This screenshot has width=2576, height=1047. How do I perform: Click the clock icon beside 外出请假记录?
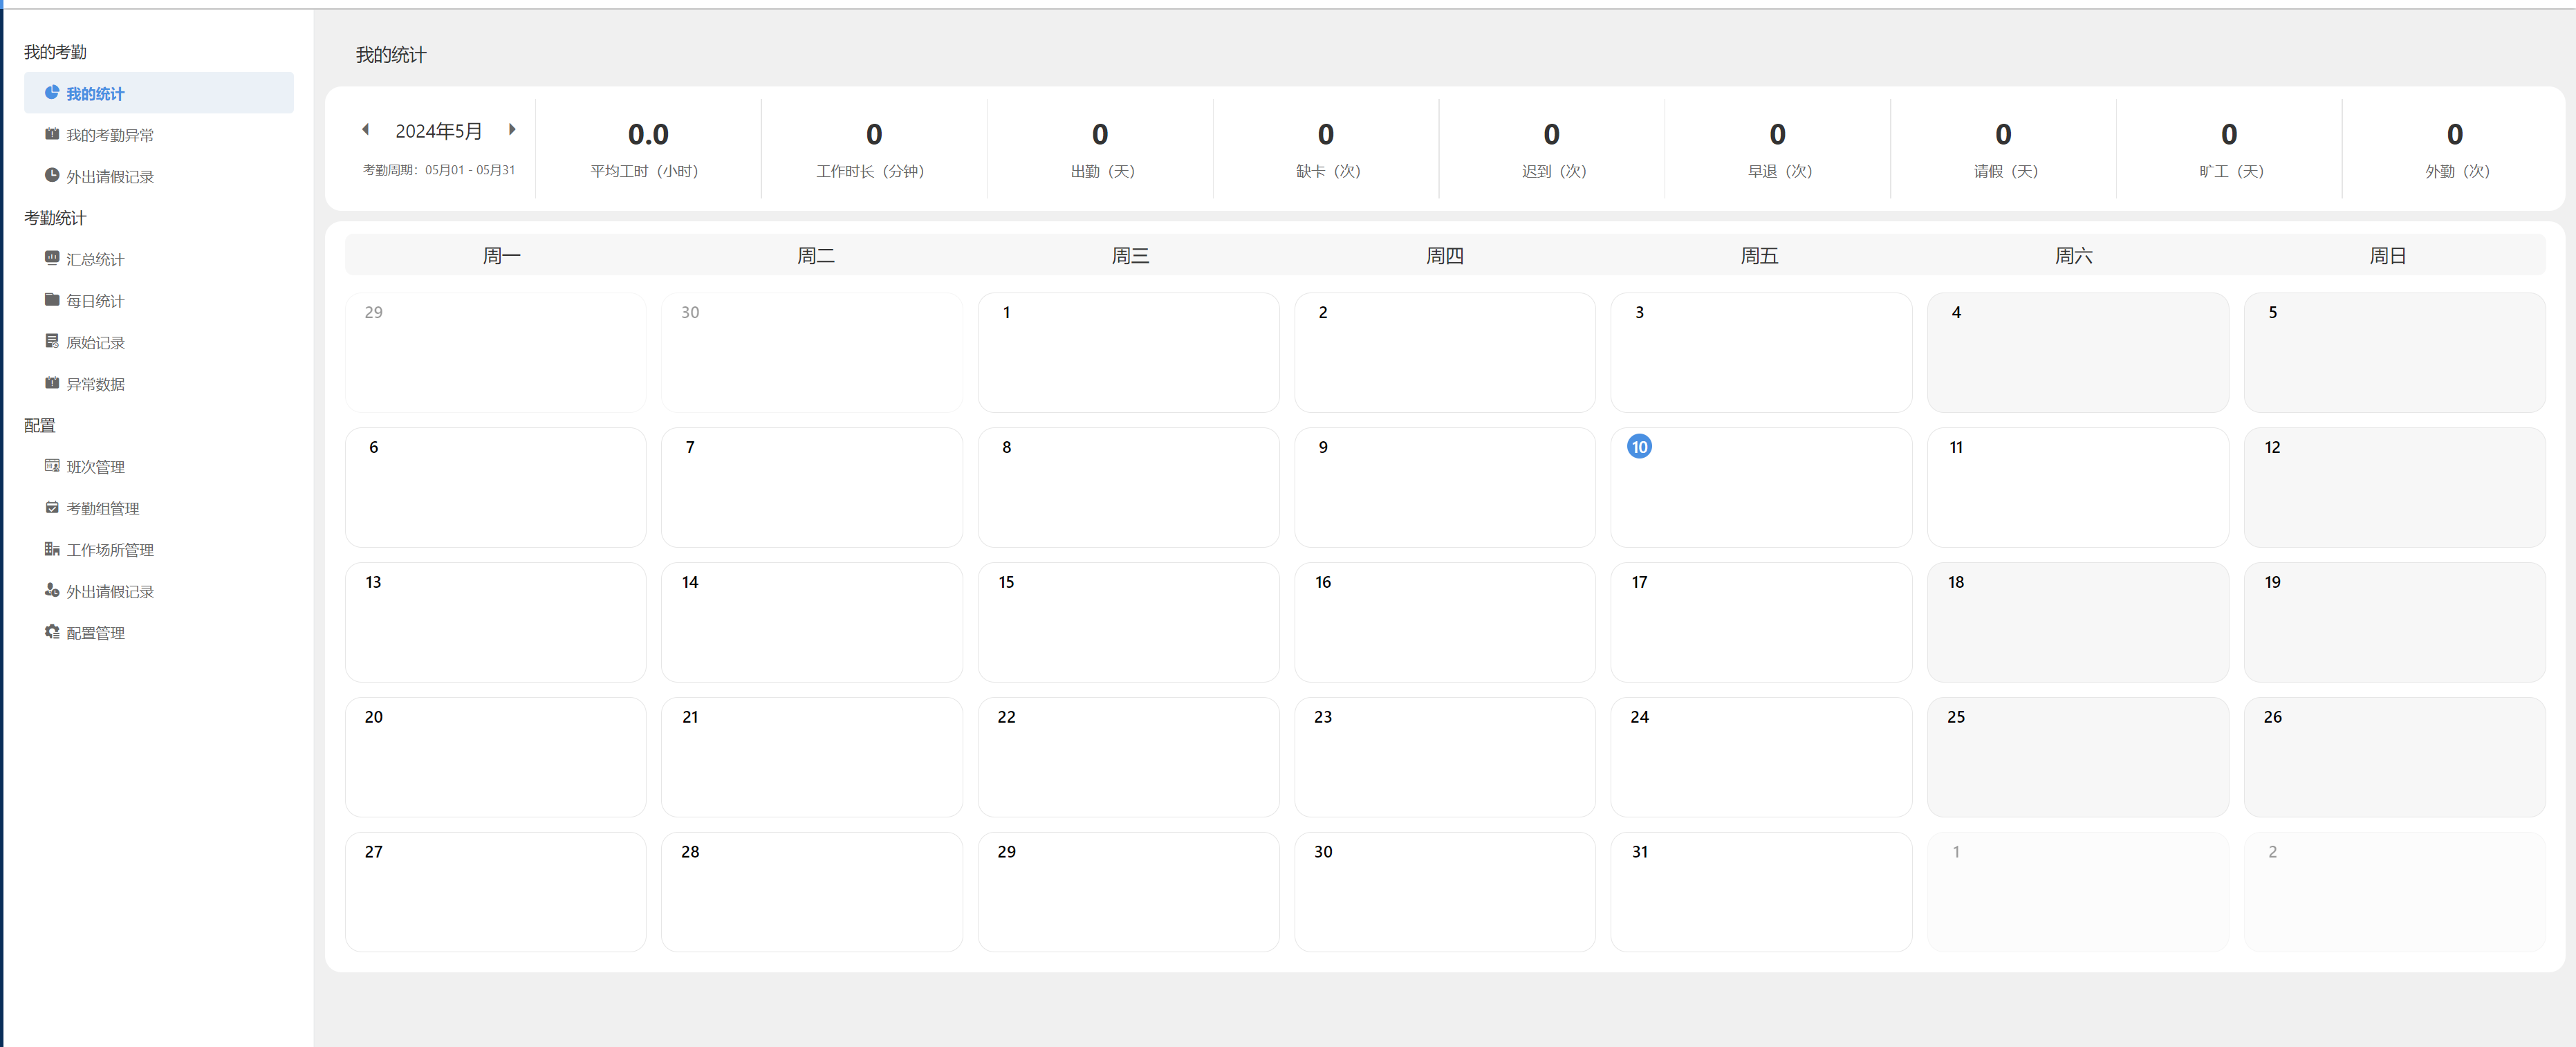pyautogui.click(x=52, y=176)
